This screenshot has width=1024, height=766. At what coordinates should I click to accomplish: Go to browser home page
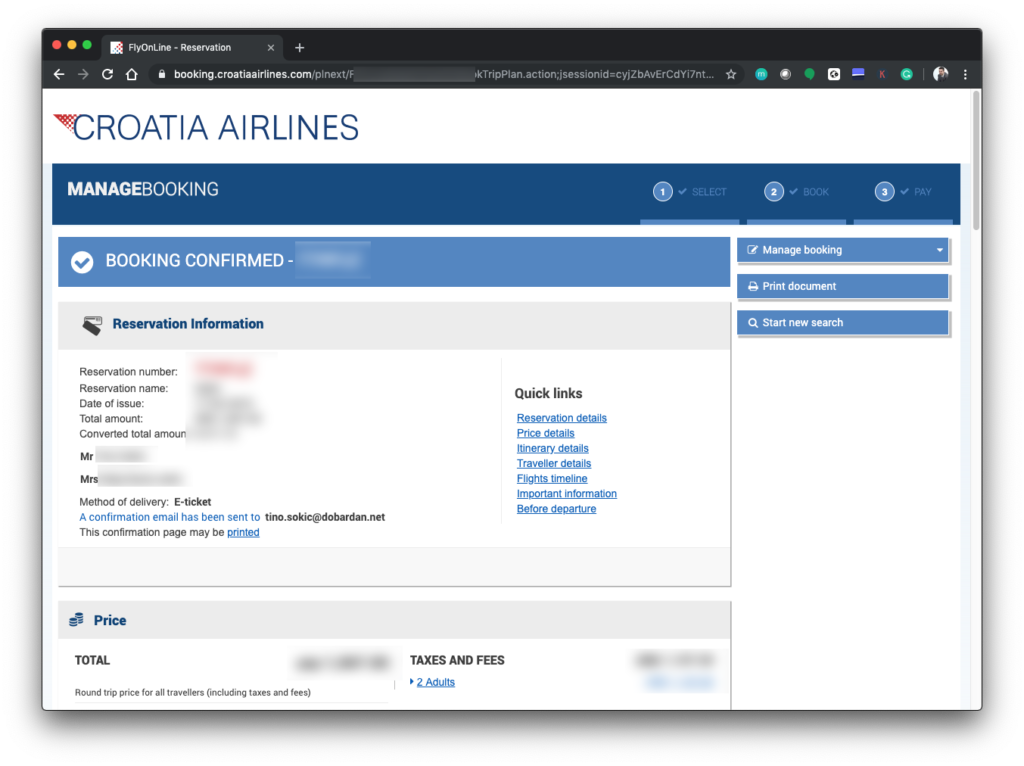coord(132,74)
